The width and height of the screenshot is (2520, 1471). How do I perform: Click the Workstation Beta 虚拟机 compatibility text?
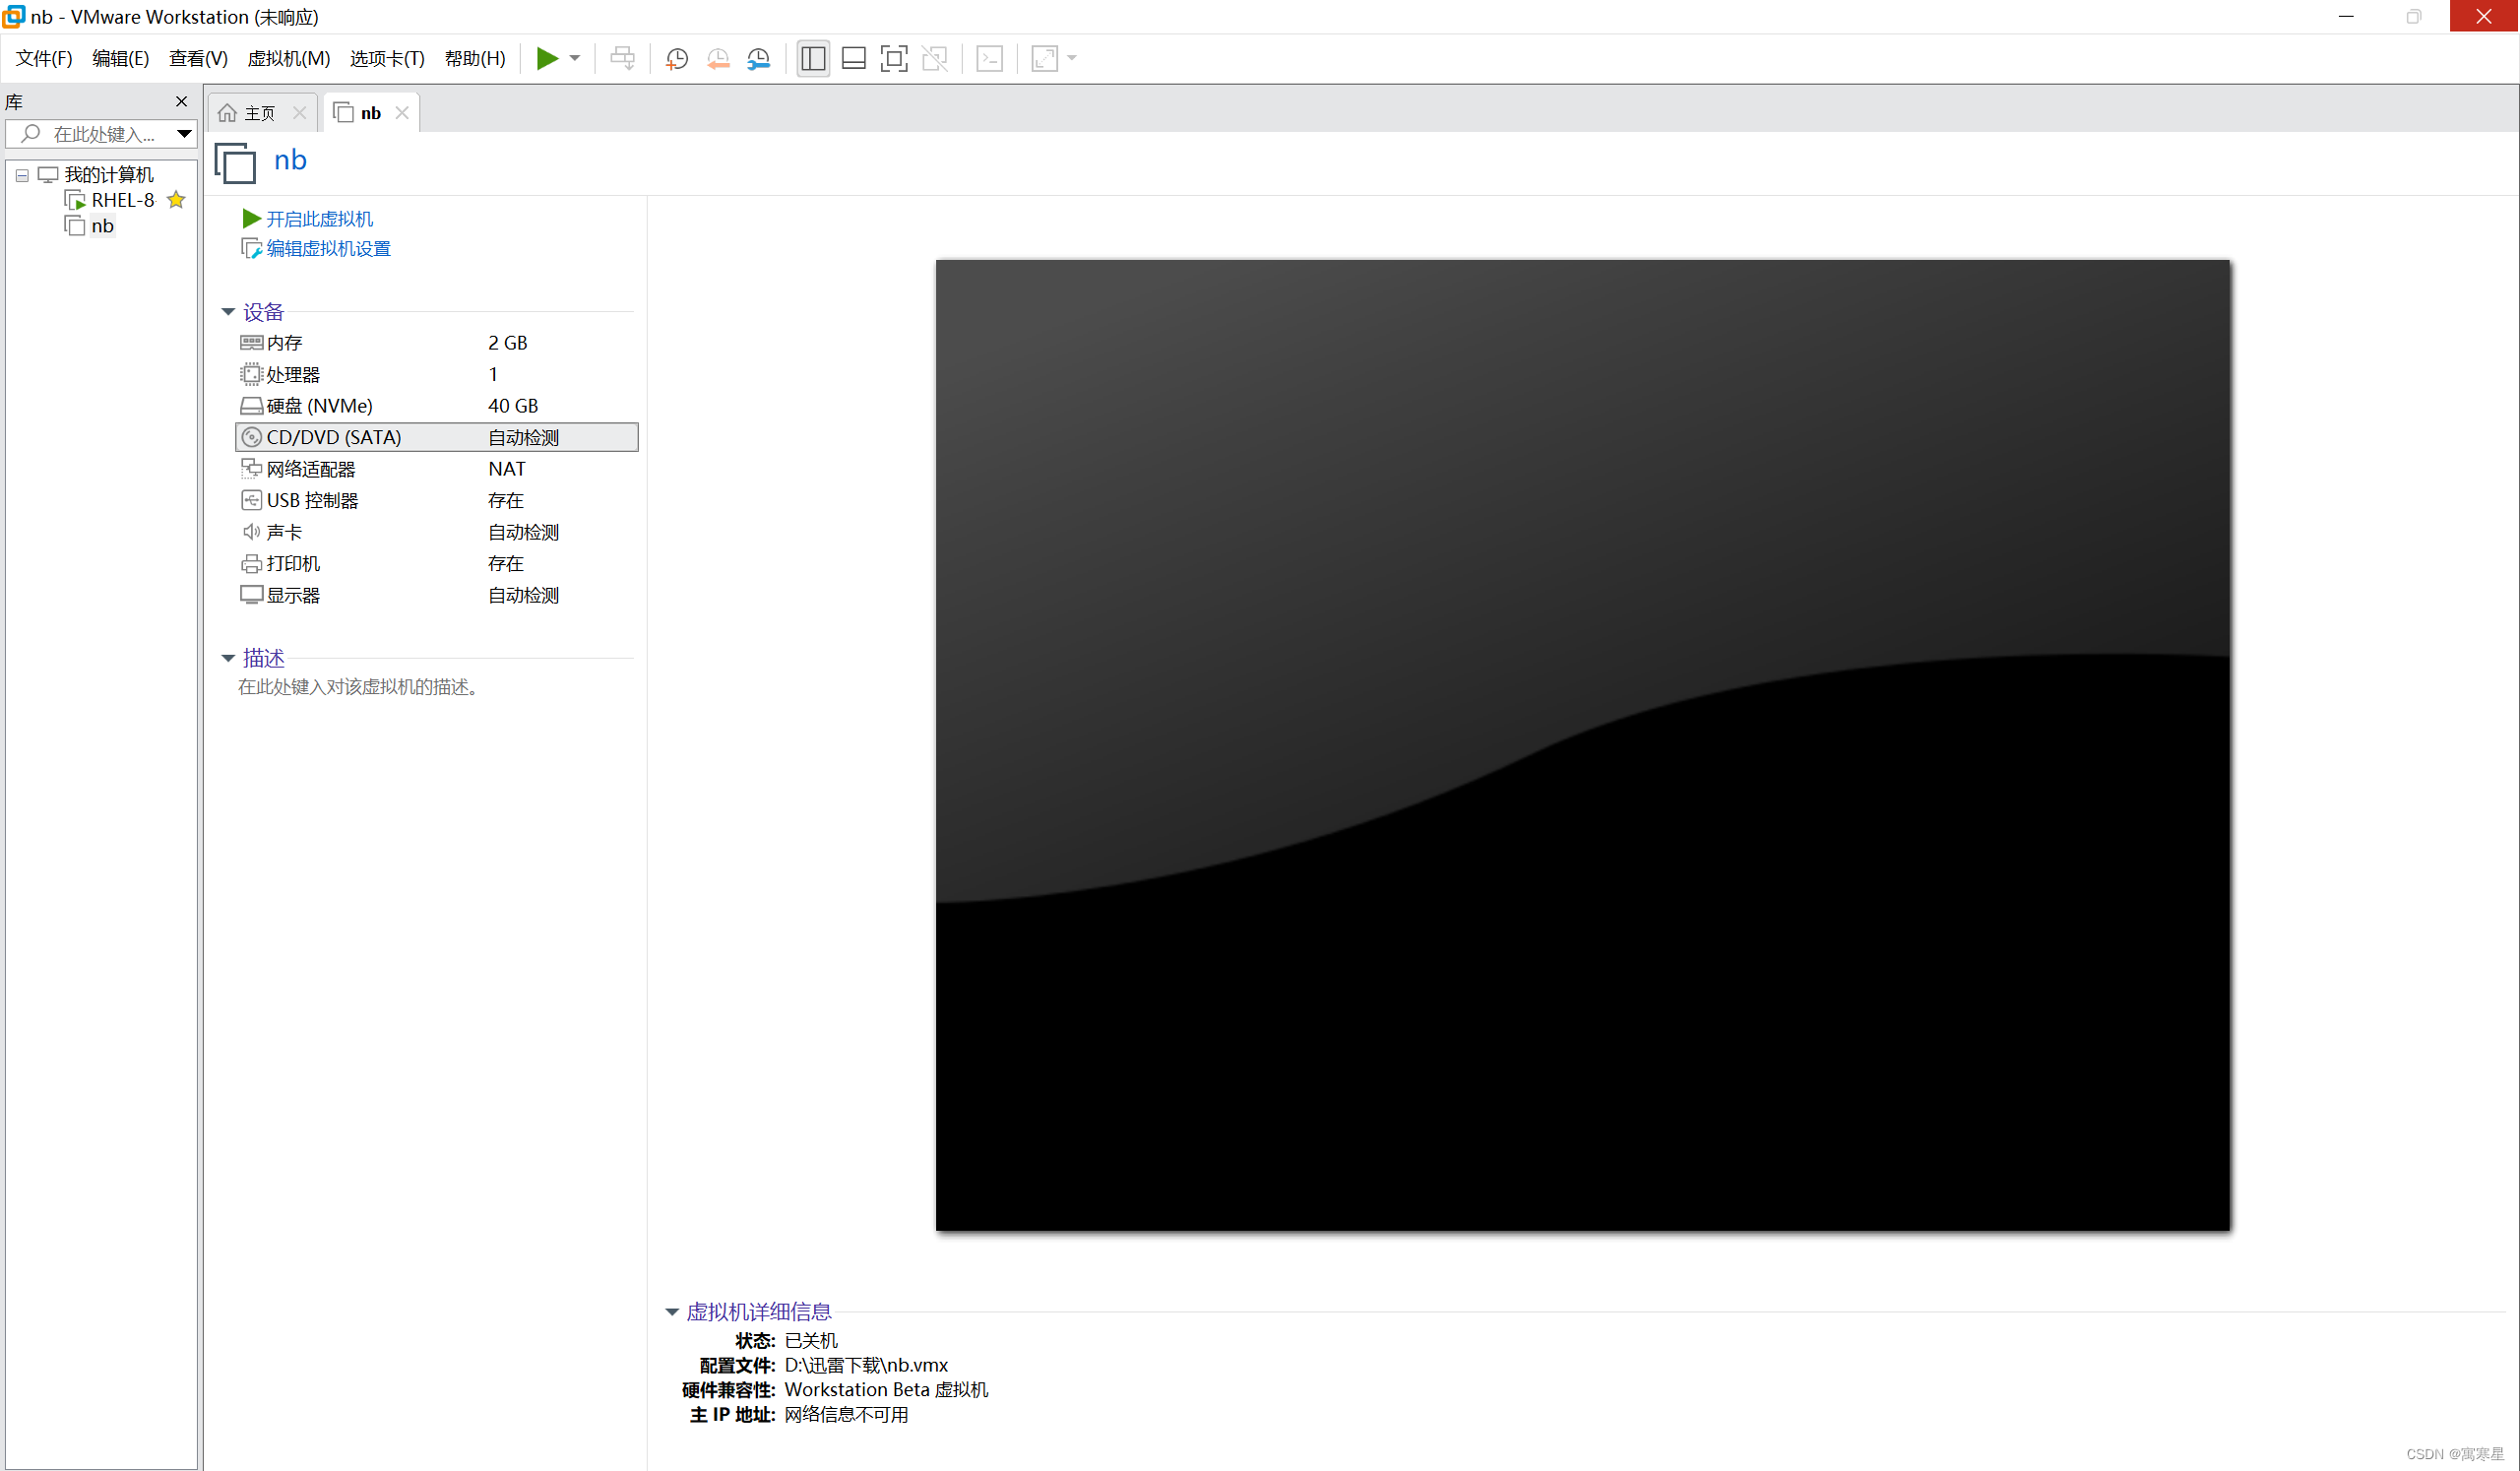coord(886,1390)
